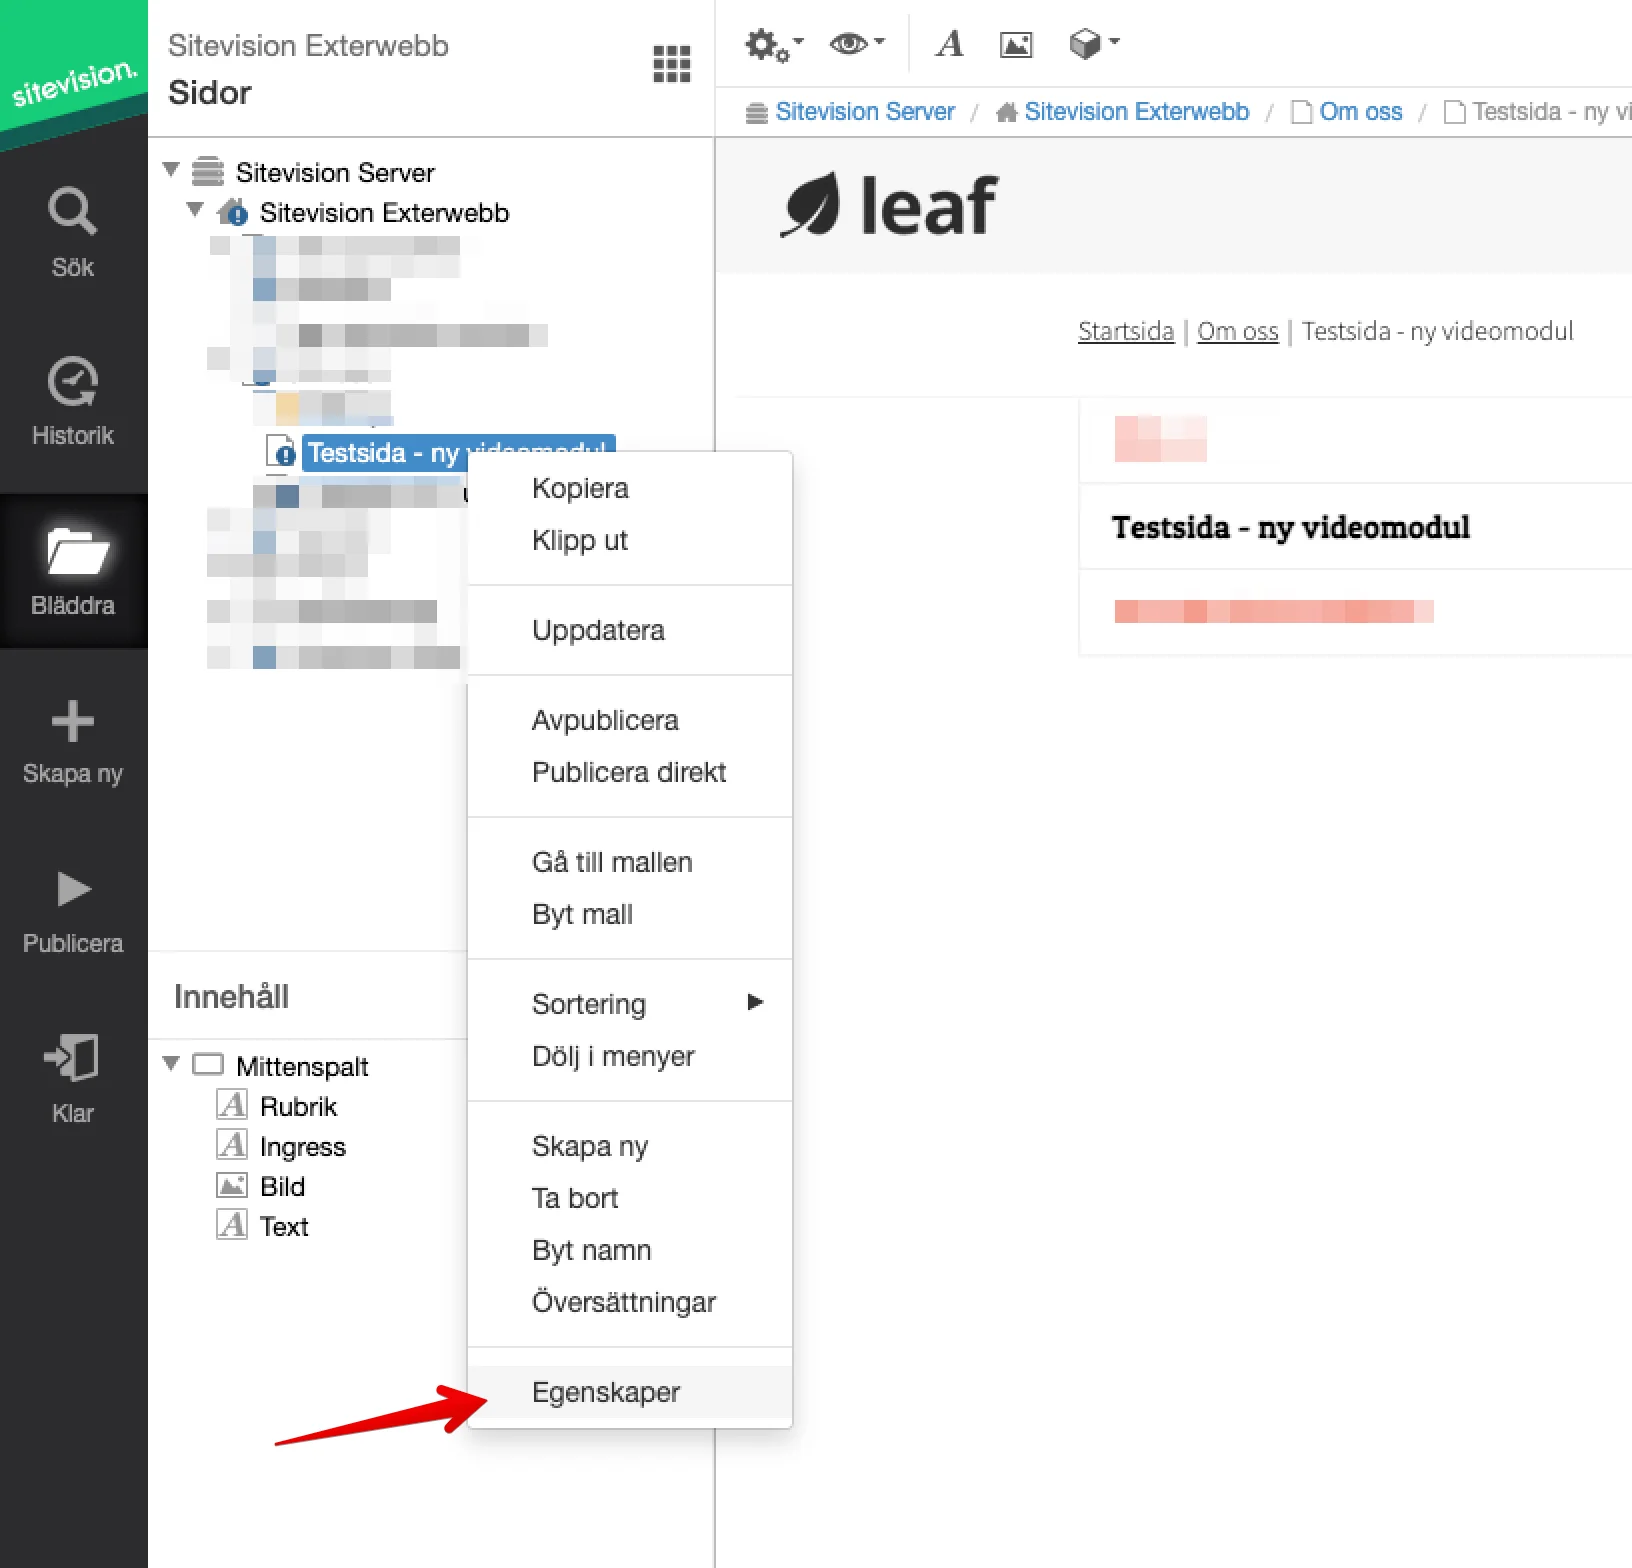Viewport: 1632px width, 1568px height.
Task: Select Avpublicera in context menu
Action: click(630, 720)
